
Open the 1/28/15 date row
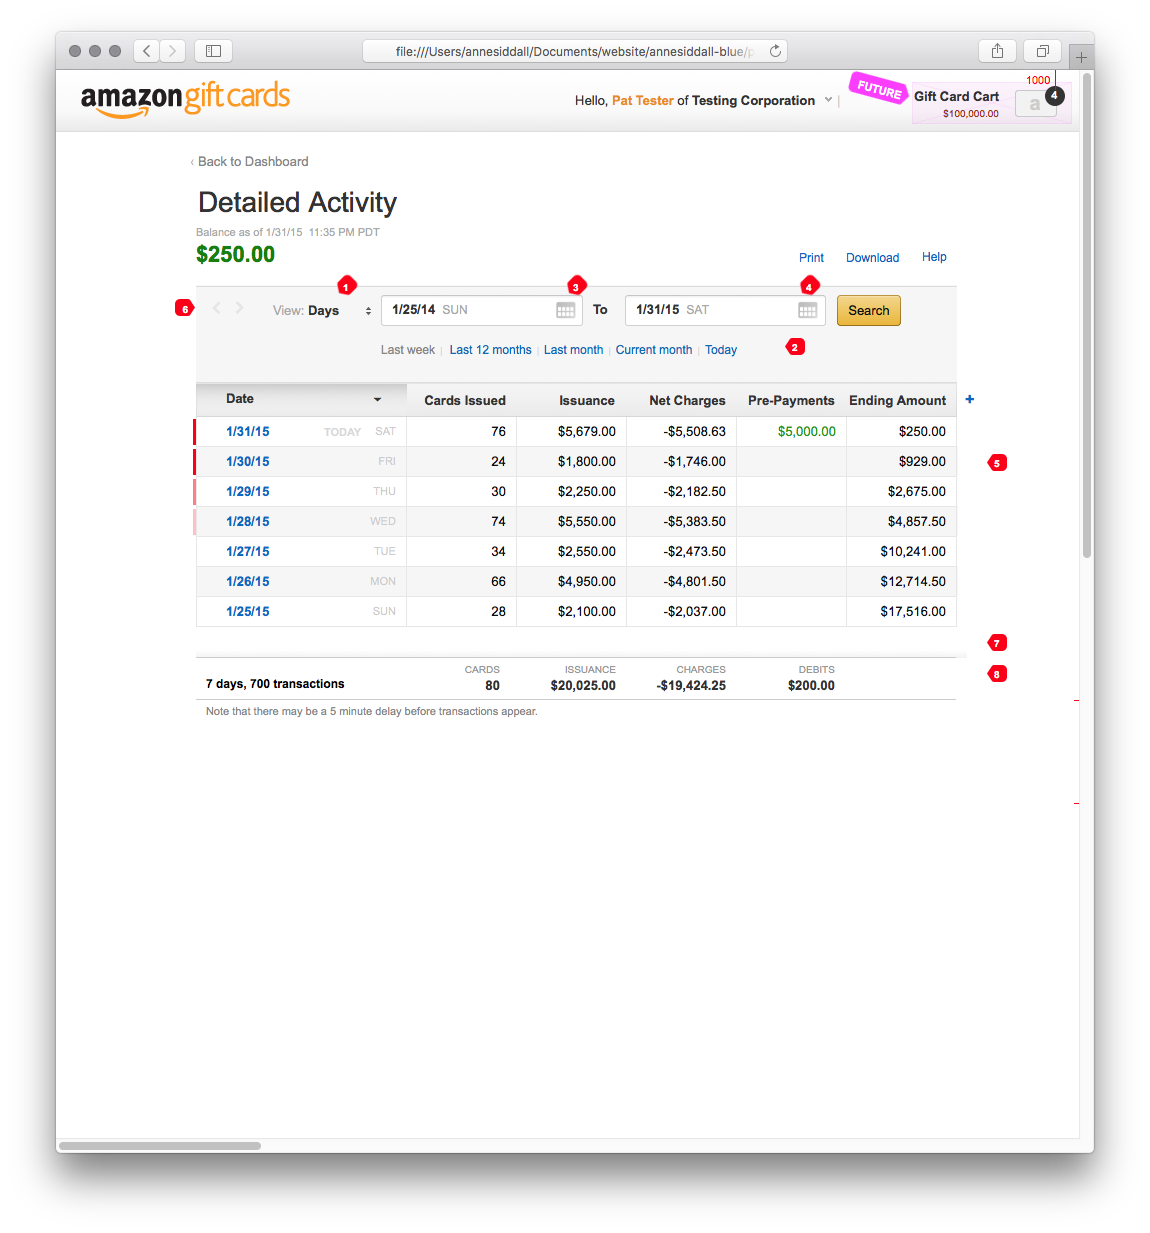pos(247,521)
